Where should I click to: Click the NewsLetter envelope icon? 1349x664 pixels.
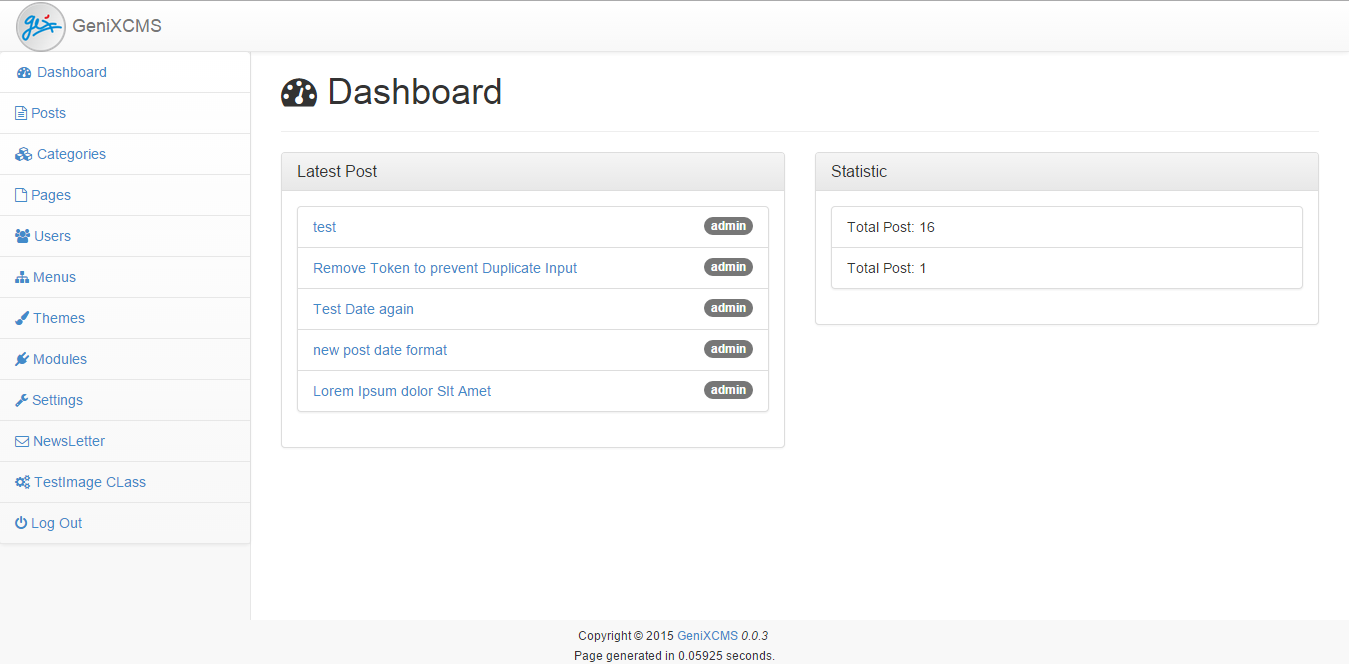click(19, 440)
